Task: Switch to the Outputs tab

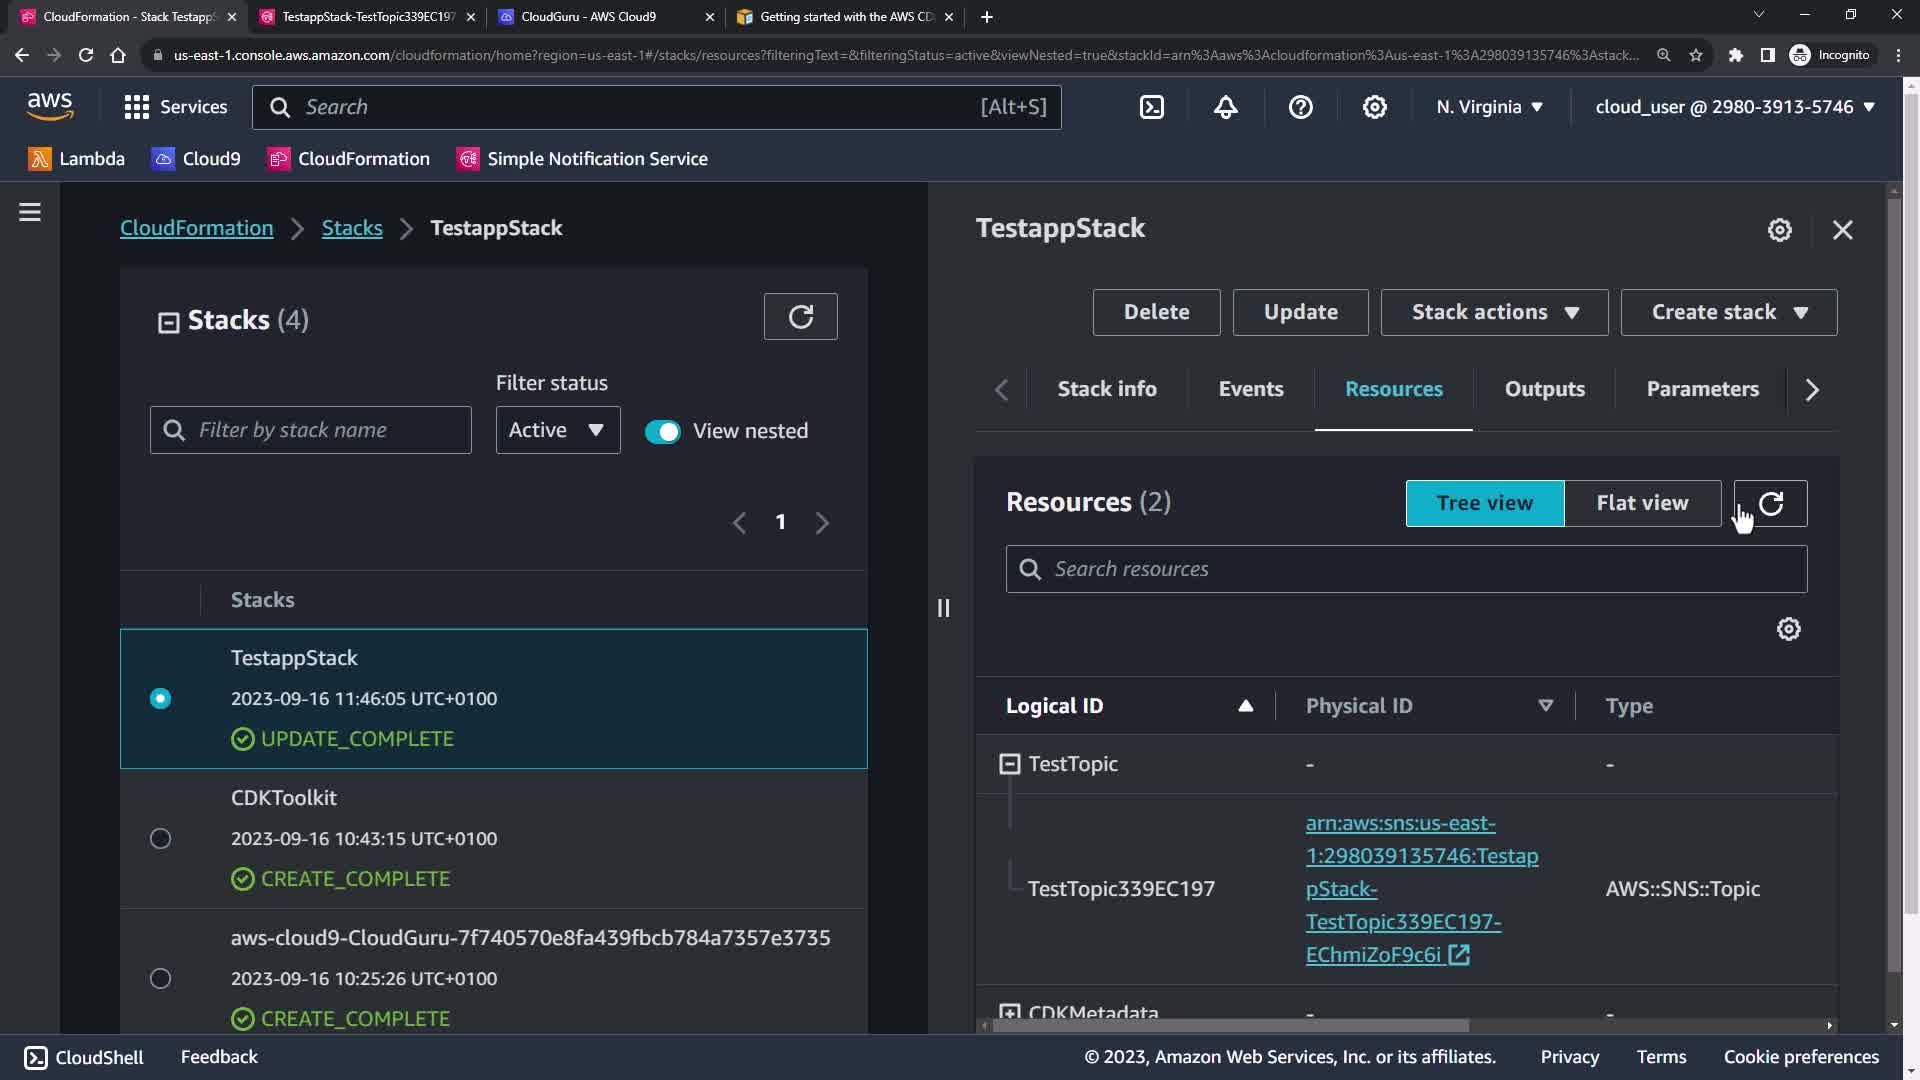Action: (1544, 389)
